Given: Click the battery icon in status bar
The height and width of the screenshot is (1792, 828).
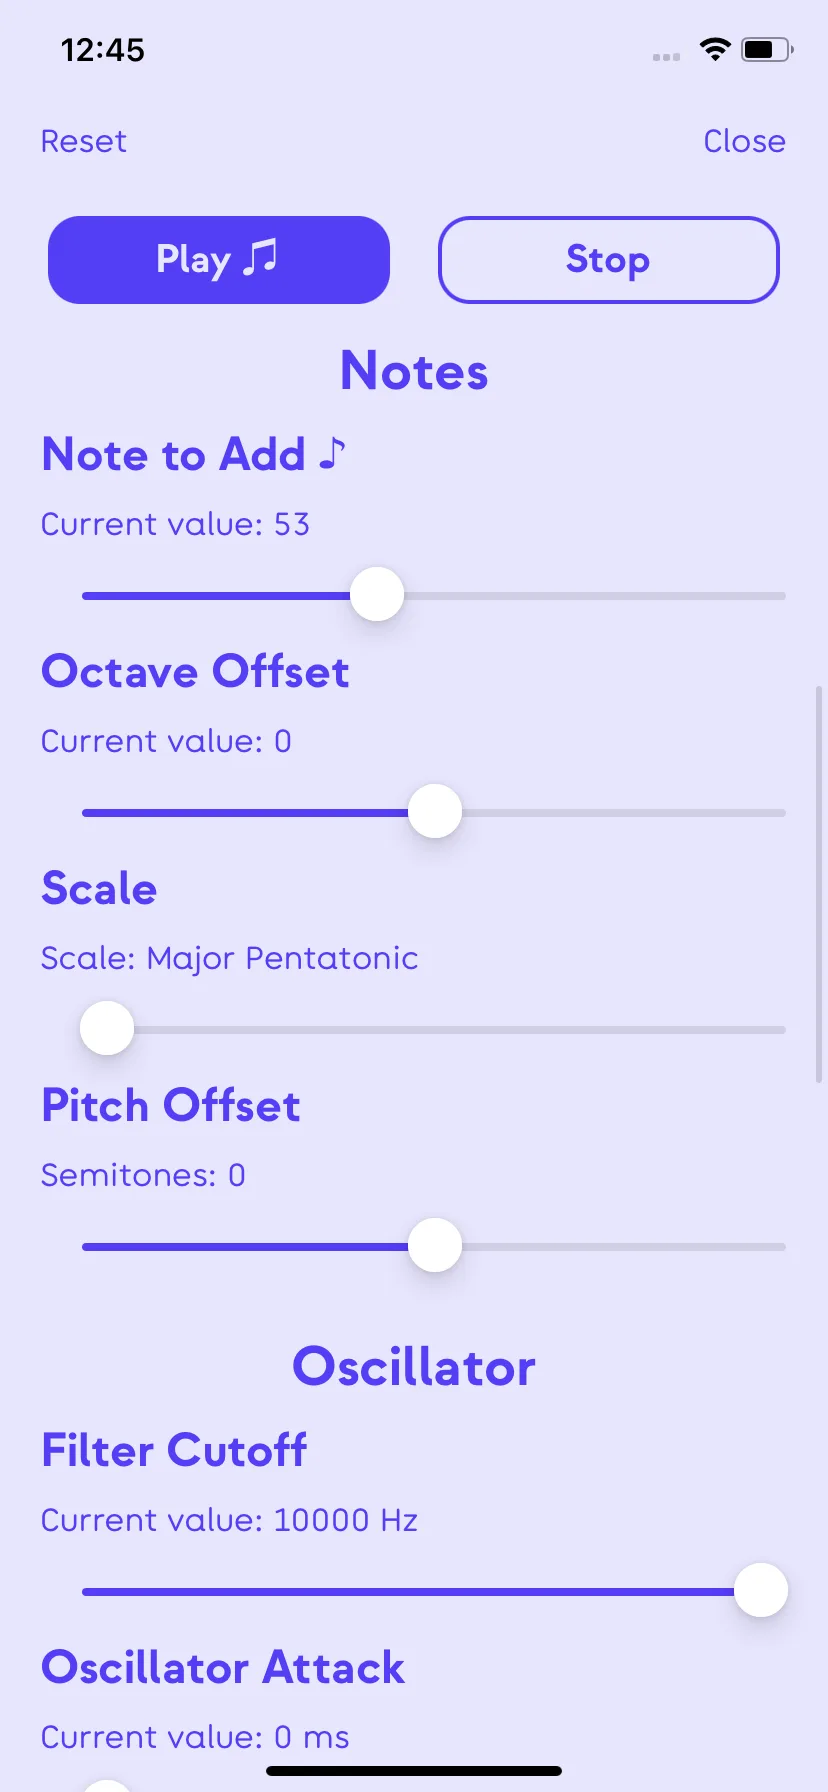Looking at the screenshot, I should point(767,49).
